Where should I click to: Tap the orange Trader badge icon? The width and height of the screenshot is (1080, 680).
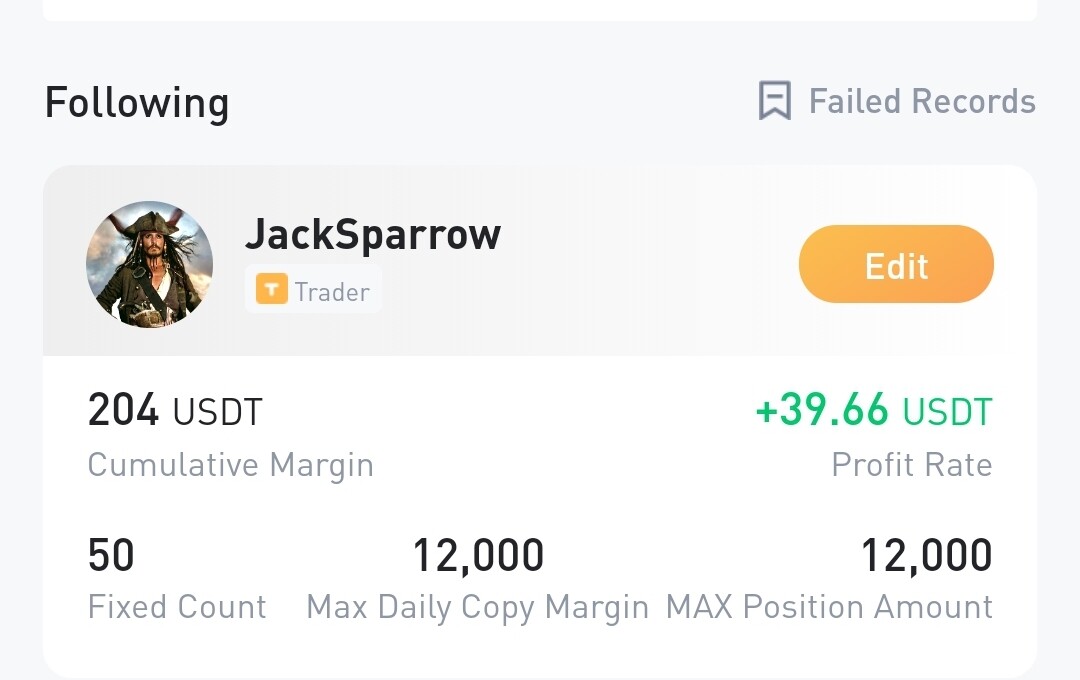(x=271, y=289)
